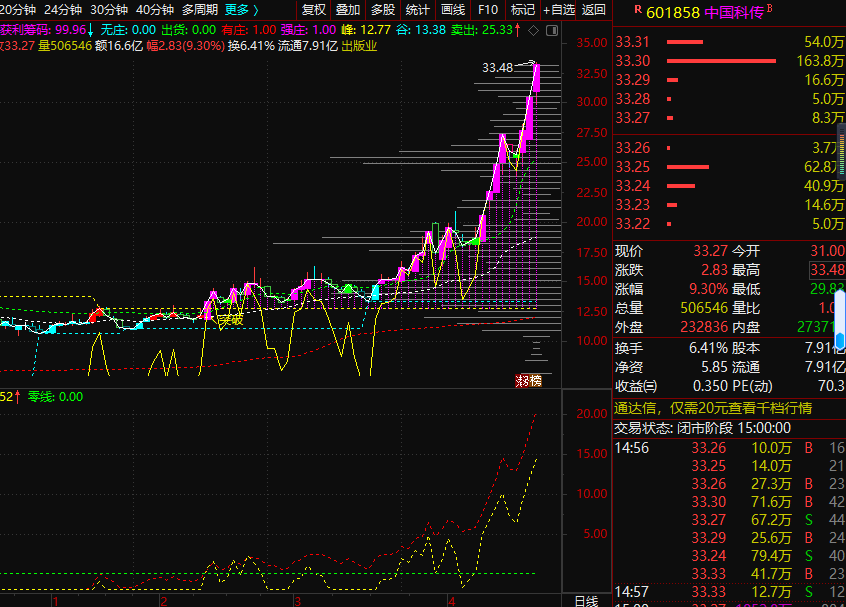
Task: Toggle 多股 multi-stock view
Action: [383, 9]
